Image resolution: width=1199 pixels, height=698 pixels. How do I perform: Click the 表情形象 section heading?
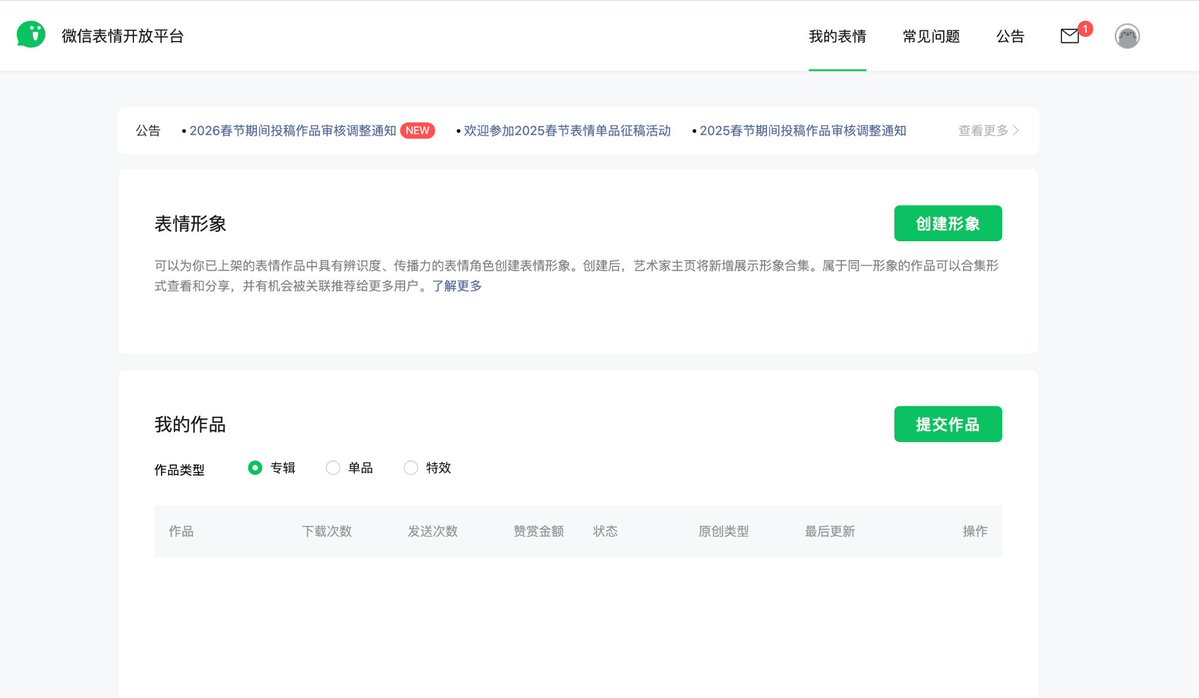tap(190, 224)
